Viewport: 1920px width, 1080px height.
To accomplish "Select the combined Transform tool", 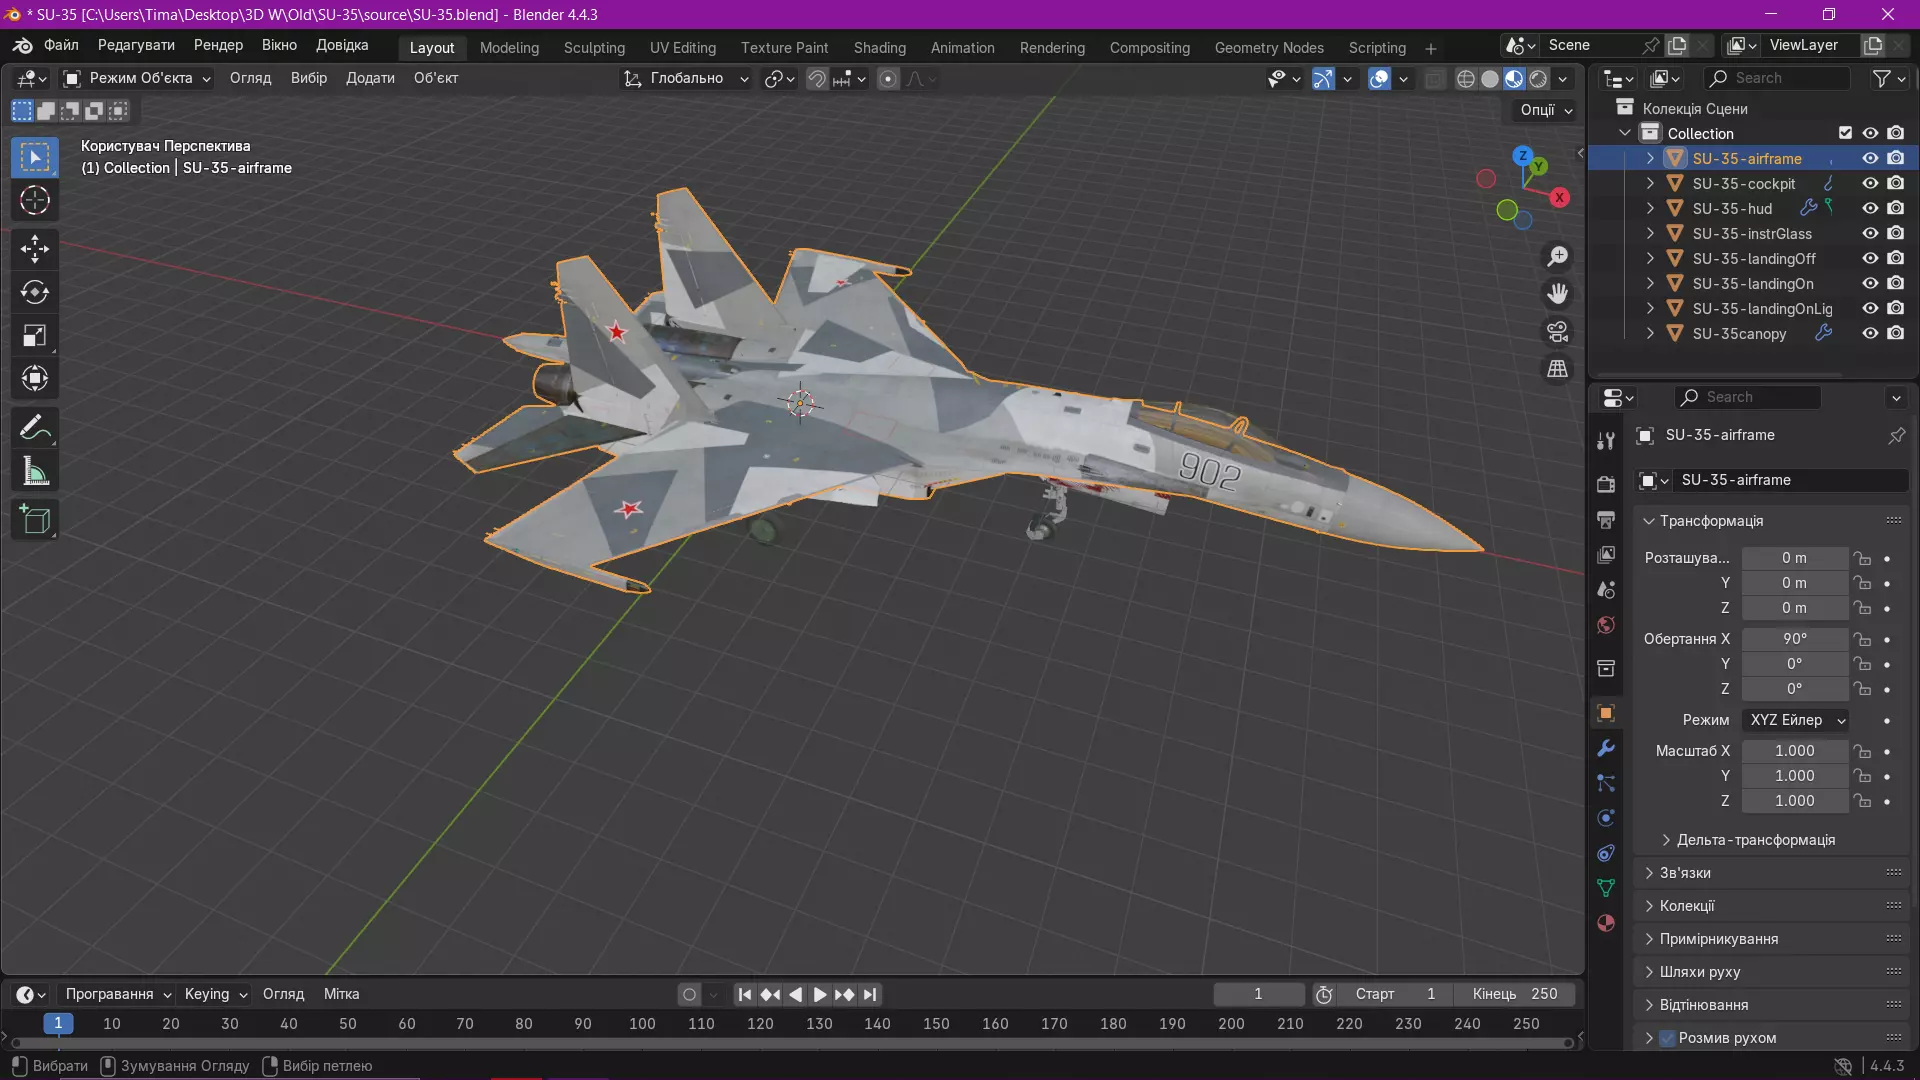I will tap(35, 378).
